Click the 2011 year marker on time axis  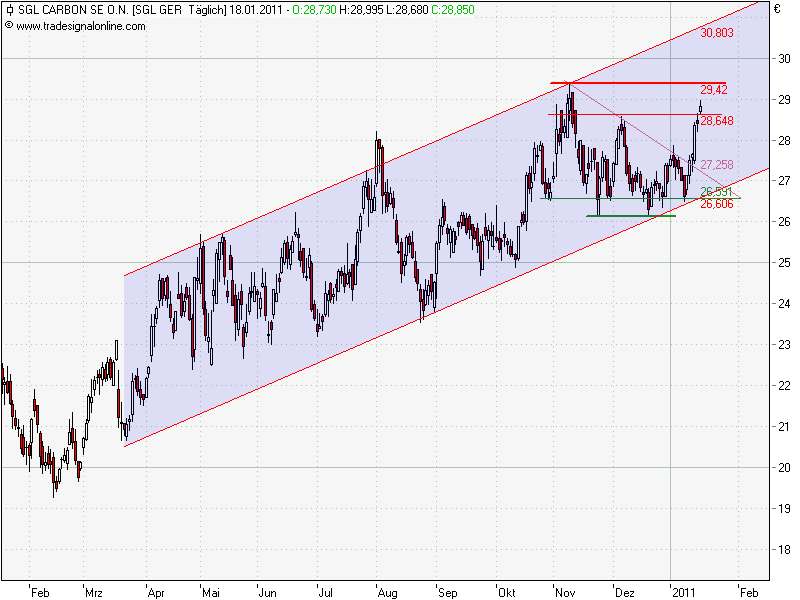[x=682, y=592]
